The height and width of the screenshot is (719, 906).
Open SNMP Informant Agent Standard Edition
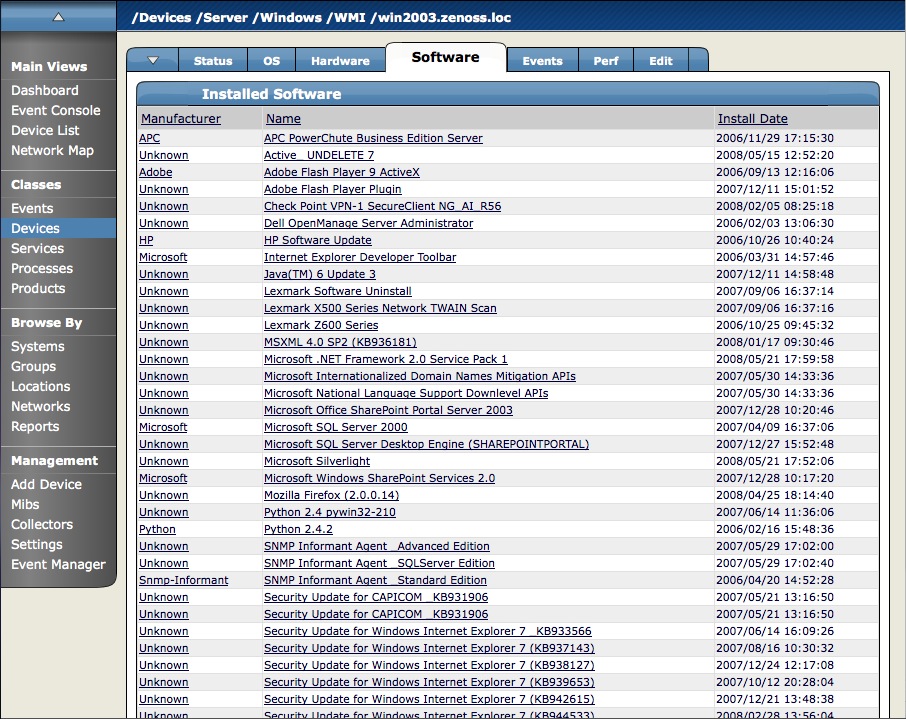pyautogui.click(x=375, y=580)
